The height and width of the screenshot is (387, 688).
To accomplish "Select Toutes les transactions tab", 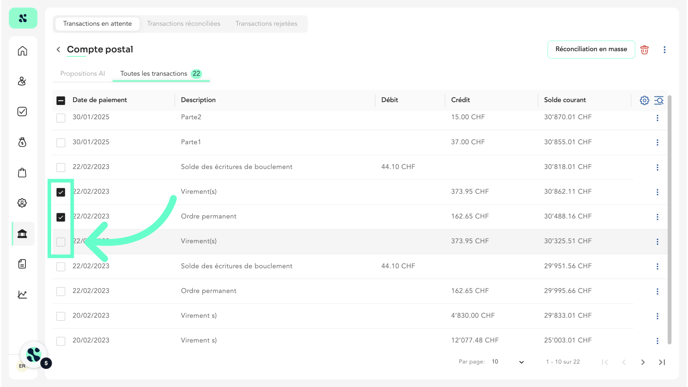I will (161, 74).
